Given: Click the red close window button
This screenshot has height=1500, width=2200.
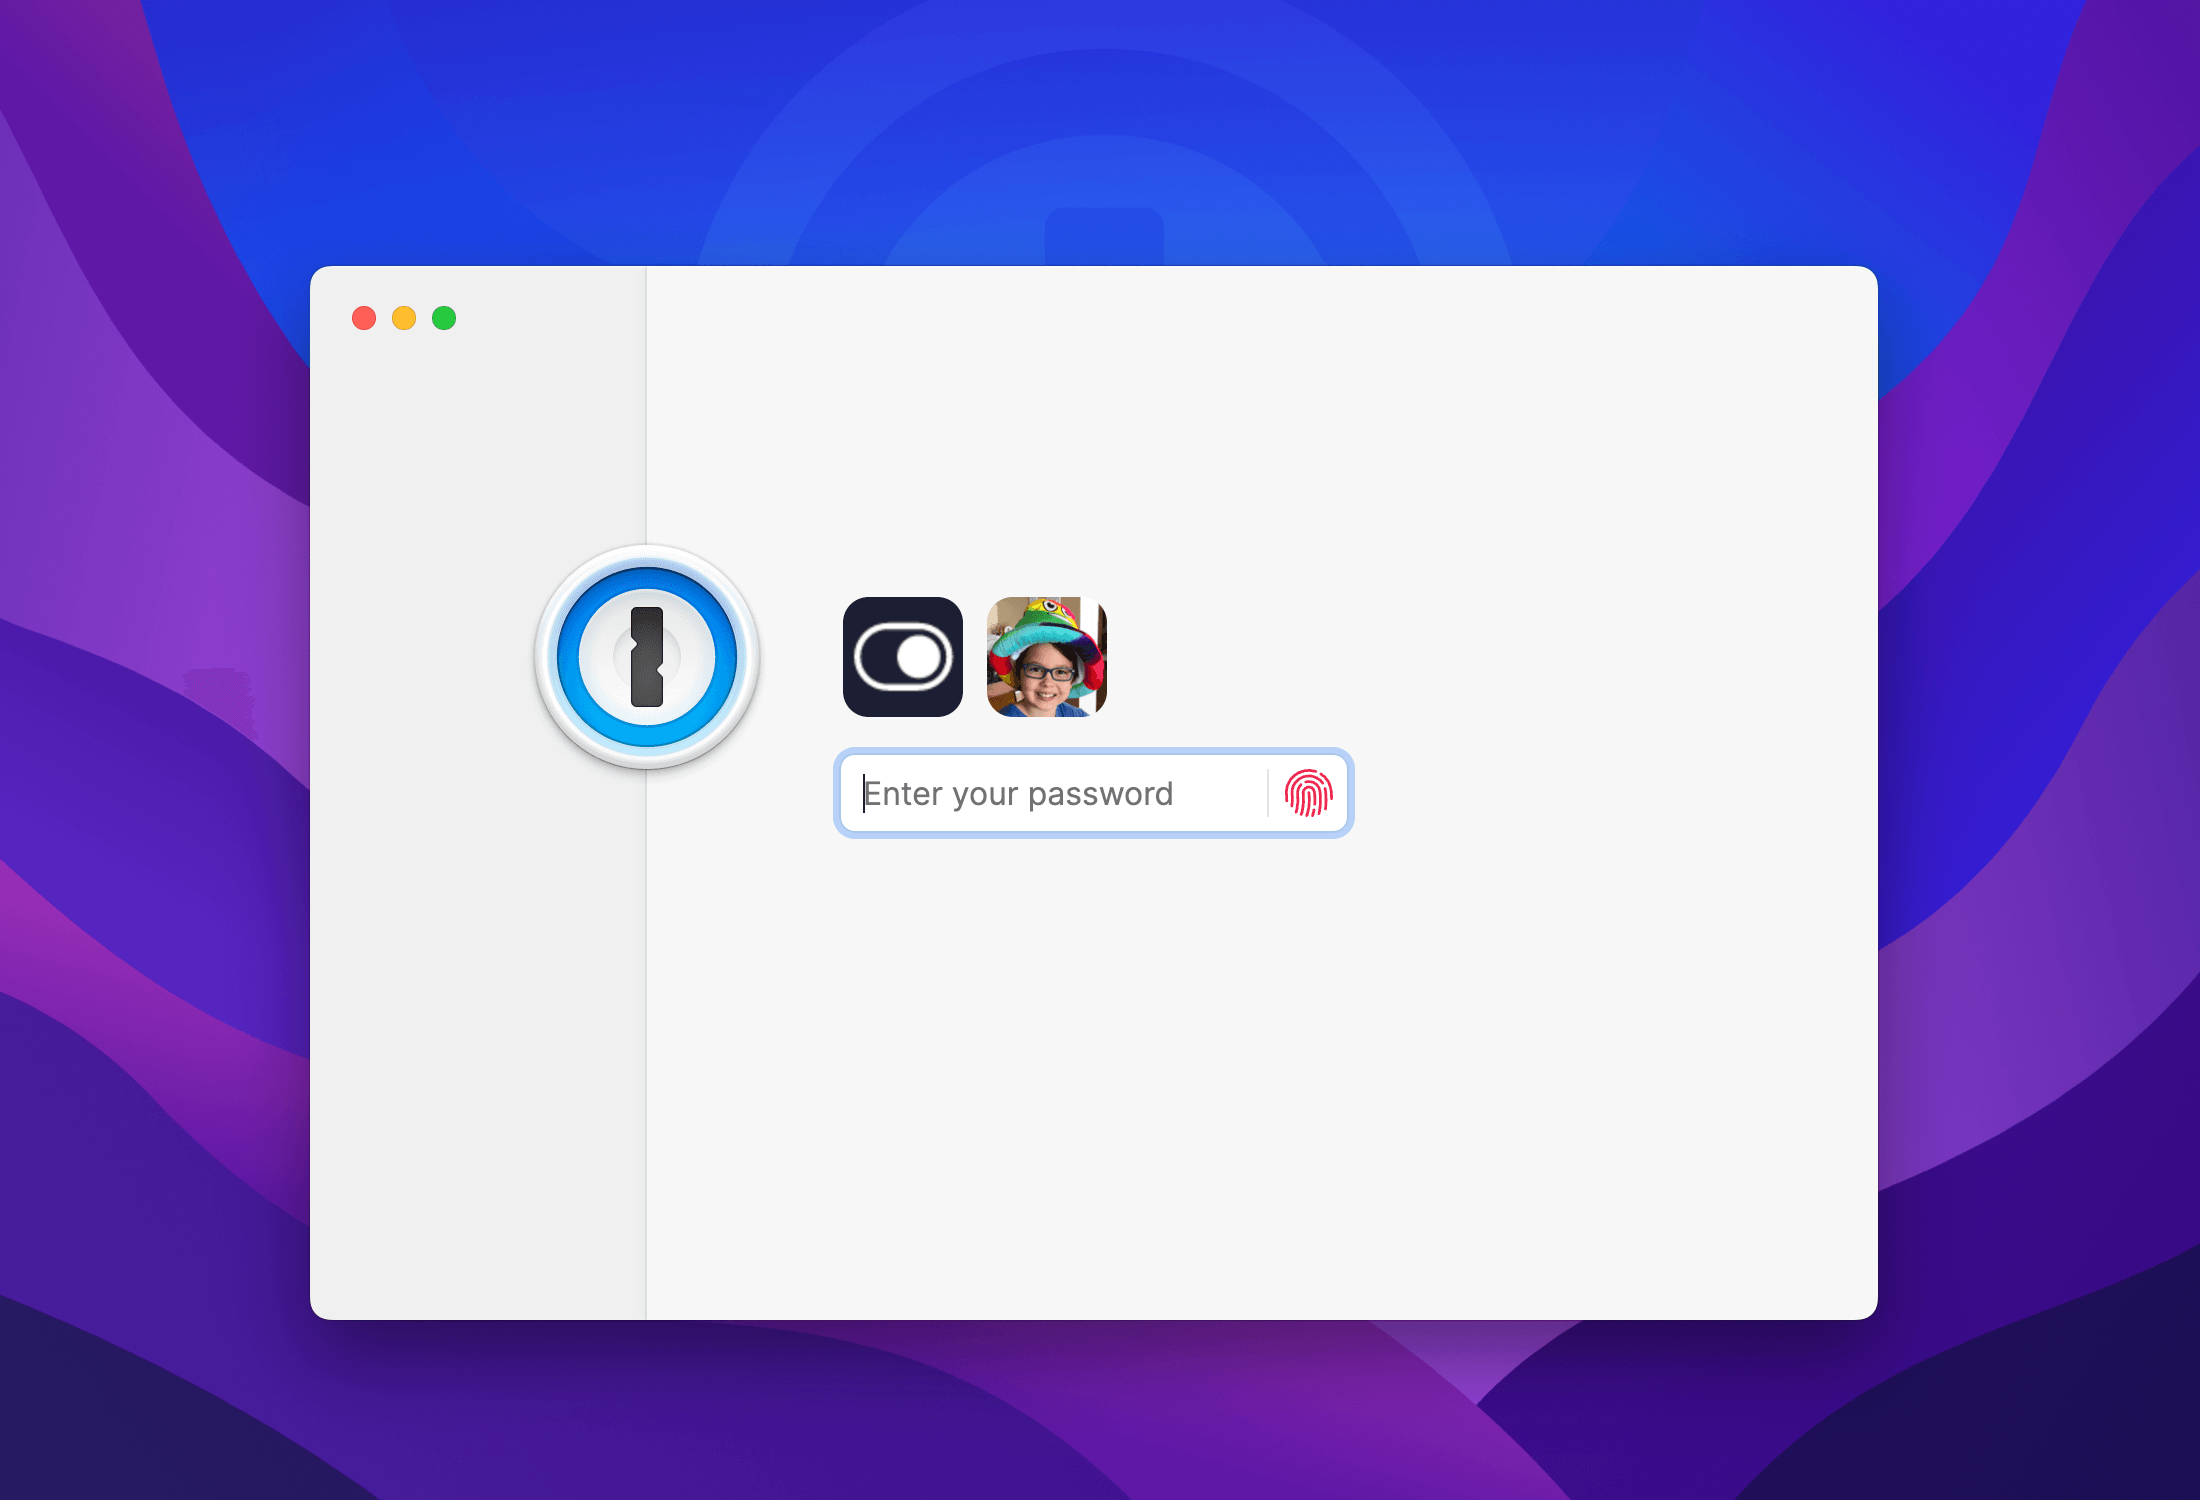Looking at the screenshot, I should tap(364, 317).
